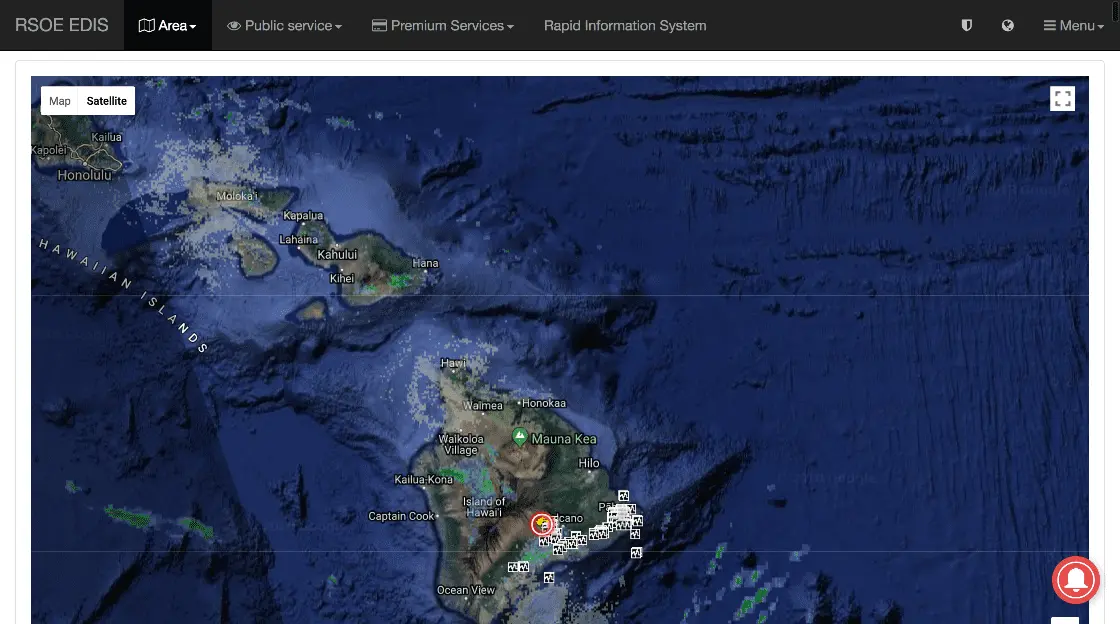This screenshot has width=1120, height=624.
Task: Open Rapid Information System link
Action: (x=625, y=26)
